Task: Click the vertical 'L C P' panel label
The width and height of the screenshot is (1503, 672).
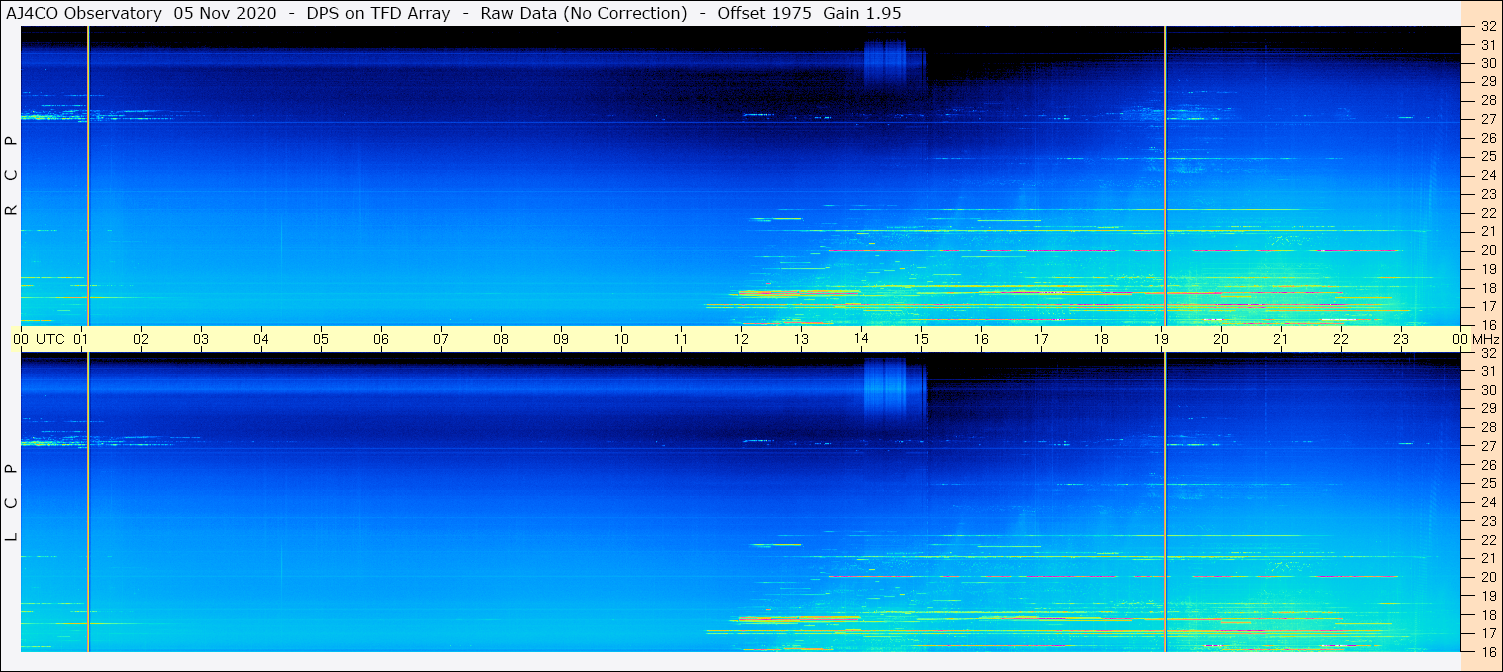Action: tap(11, 503)
